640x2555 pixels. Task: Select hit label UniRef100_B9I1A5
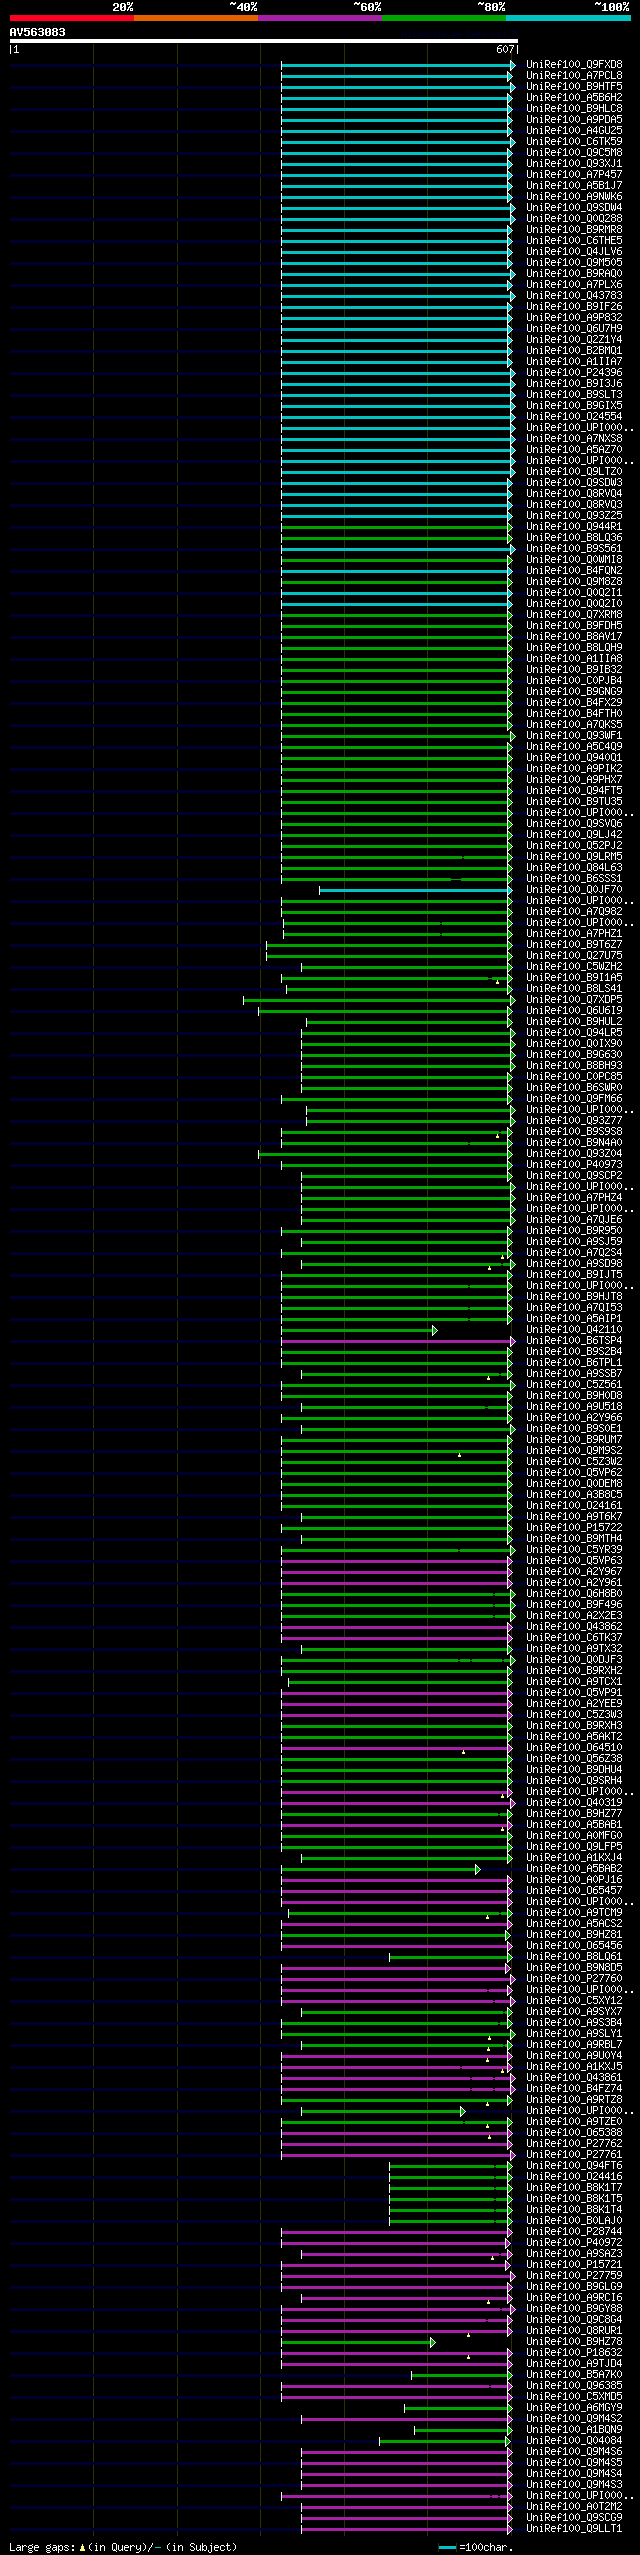tap(574, 978)
